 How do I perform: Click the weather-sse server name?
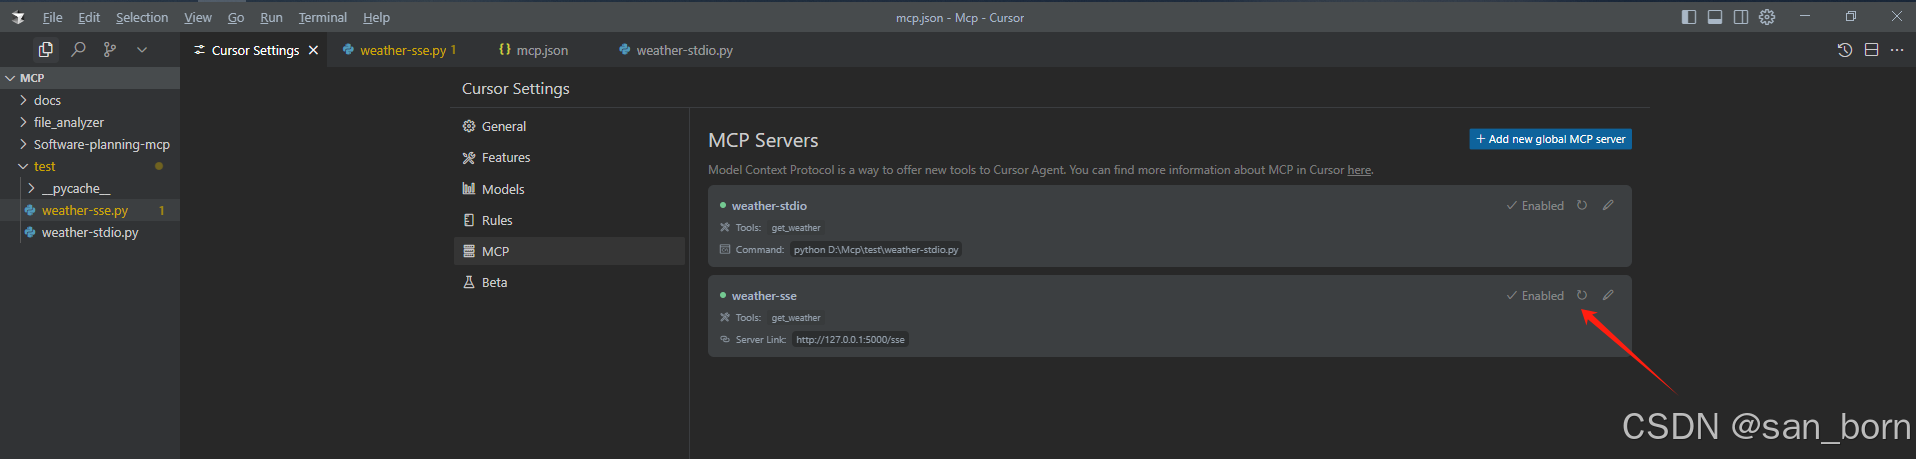pyautogui.click(x=764, y=296)
